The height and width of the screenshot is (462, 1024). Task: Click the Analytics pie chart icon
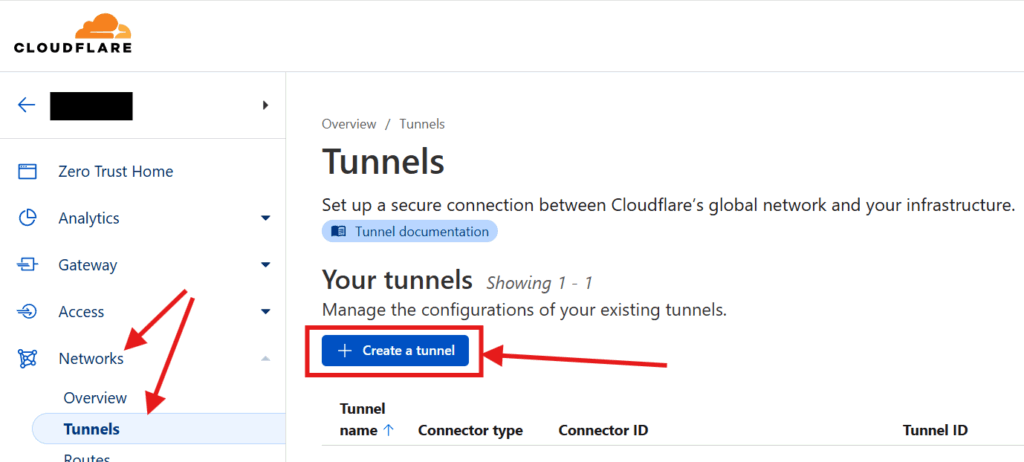27,218
